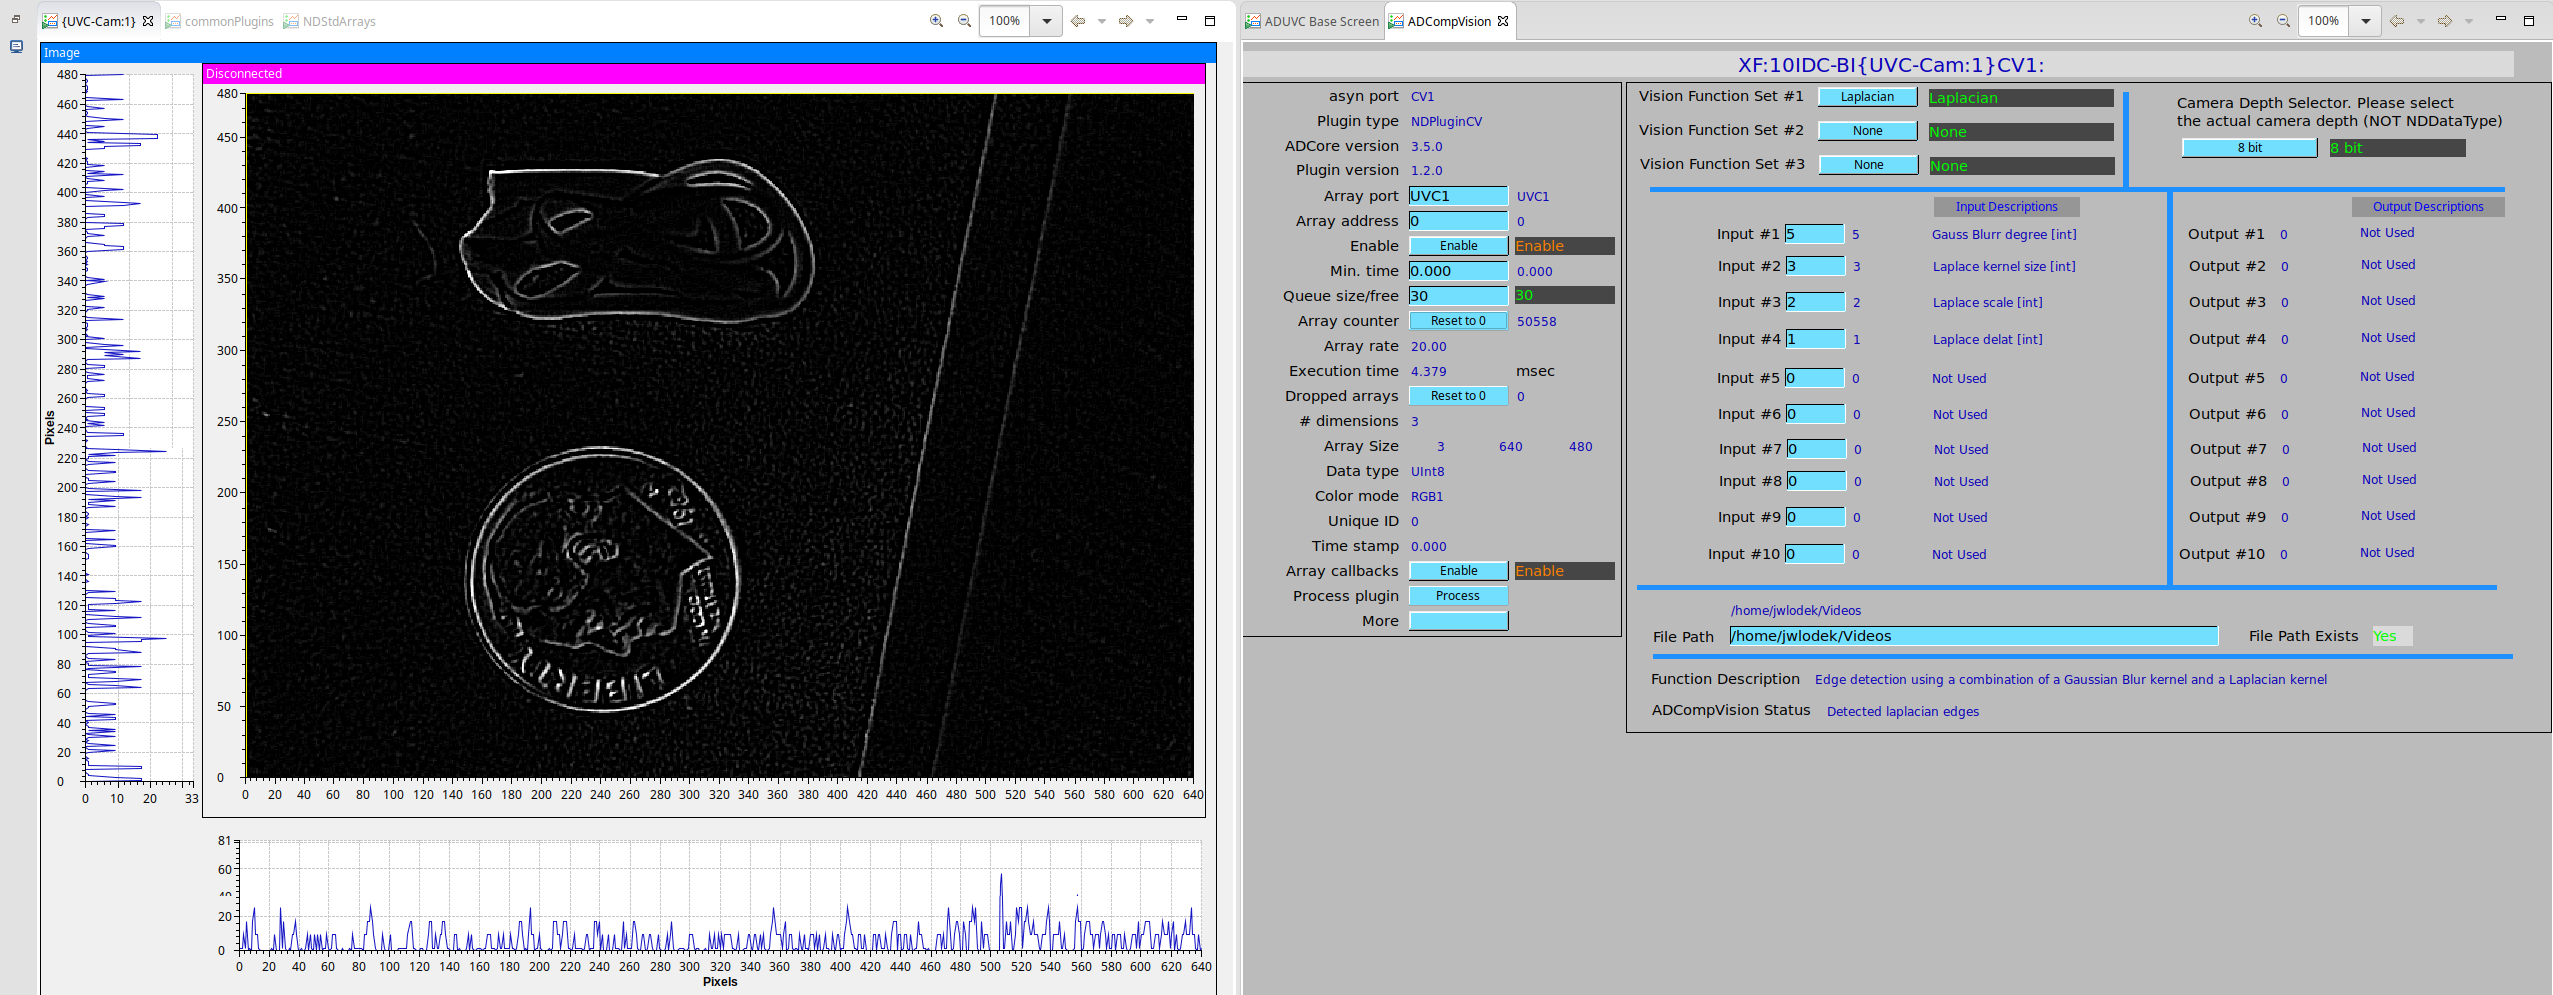Close the {UVC-Cam:1} tab
This screenshot has width=2553, height=995.
148,21
